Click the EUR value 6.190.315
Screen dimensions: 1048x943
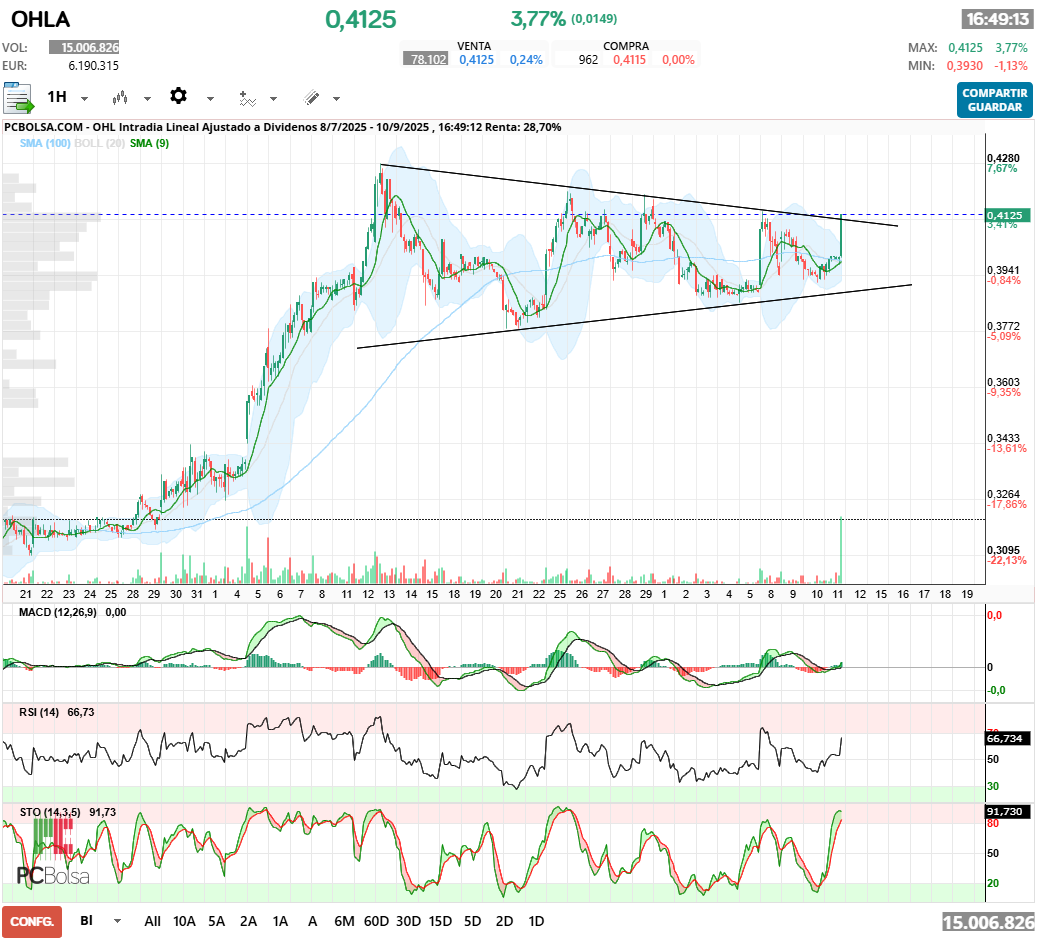[94, 65]
